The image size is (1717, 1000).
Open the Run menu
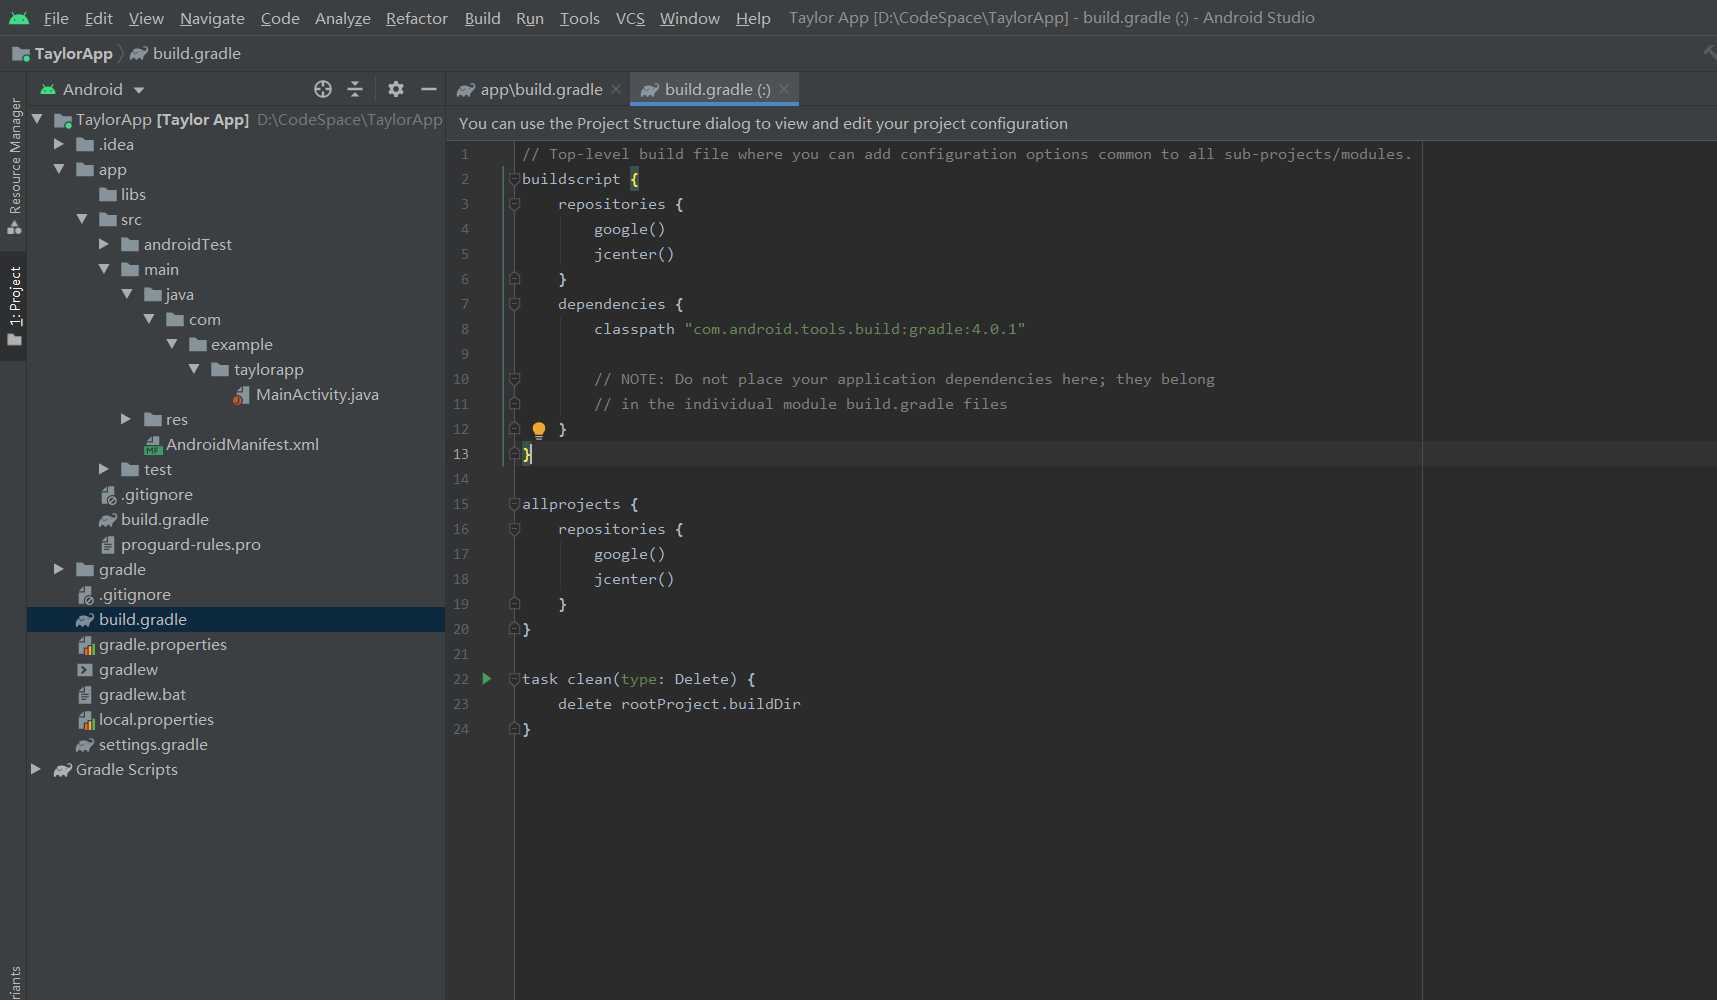click(x=530, y=18)
